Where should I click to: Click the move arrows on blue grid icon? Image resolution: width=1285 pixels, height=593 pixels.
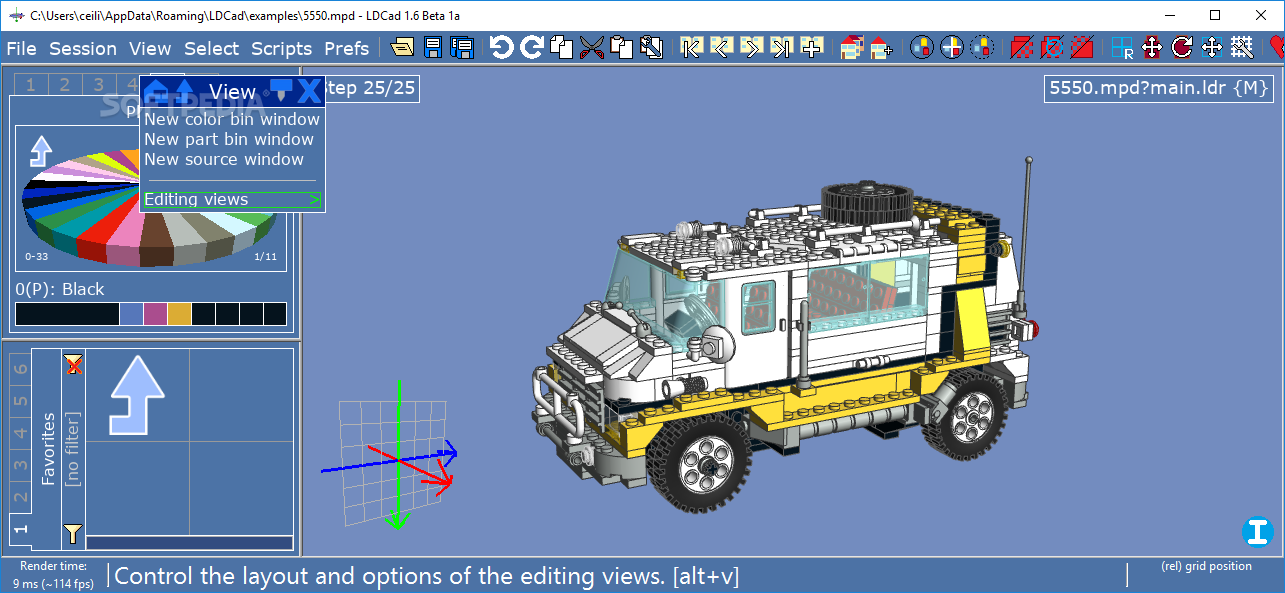point(1212,47)
